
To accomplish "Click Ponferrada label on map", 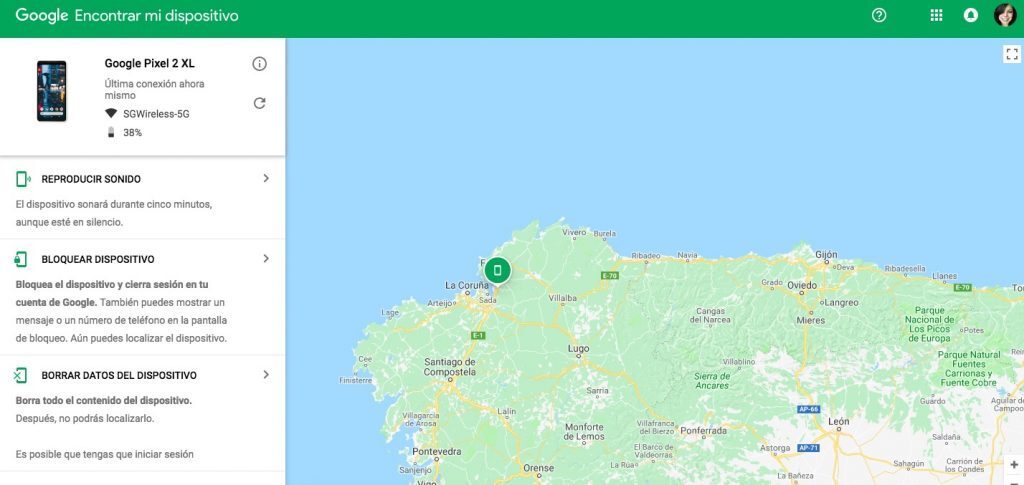I will click(x=703, y=431).
